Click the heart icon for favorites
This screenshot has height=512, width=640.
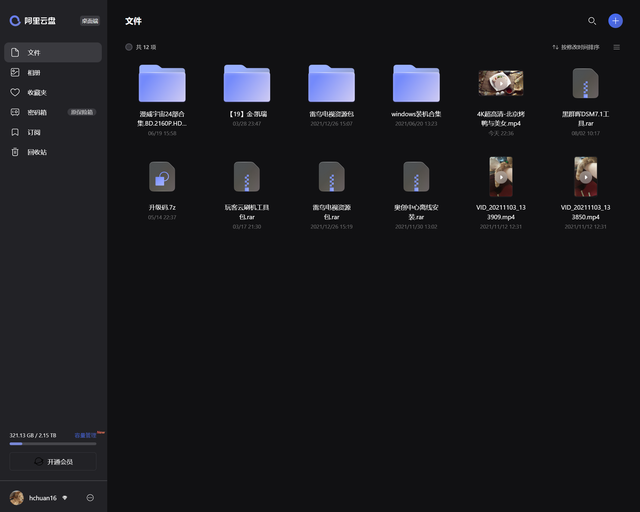coord(15,92)
